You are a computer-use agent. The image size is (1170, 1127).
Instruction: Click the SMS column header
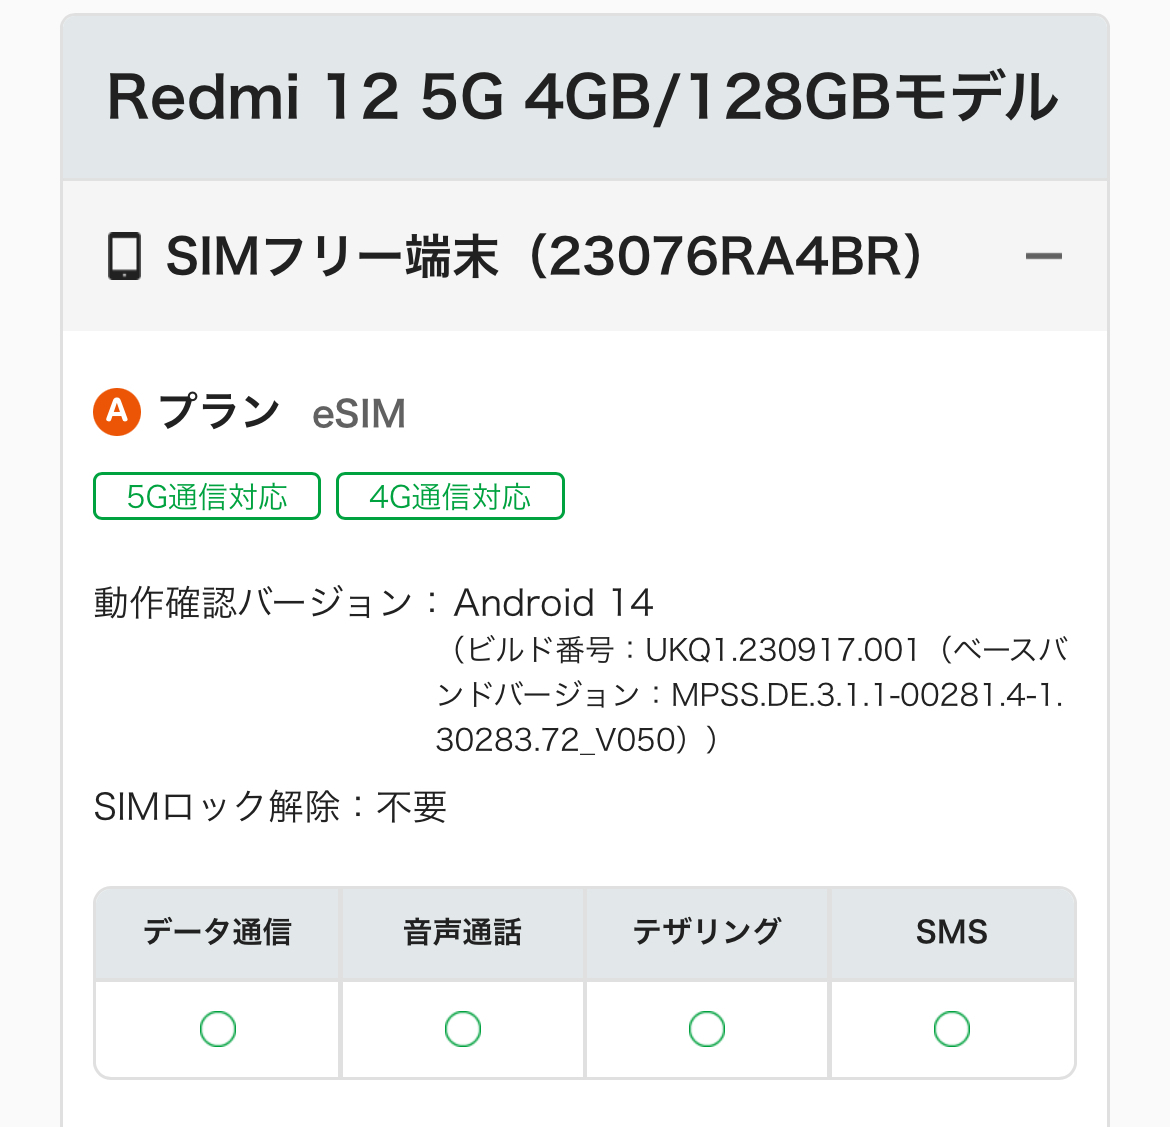tap(952, 932)
